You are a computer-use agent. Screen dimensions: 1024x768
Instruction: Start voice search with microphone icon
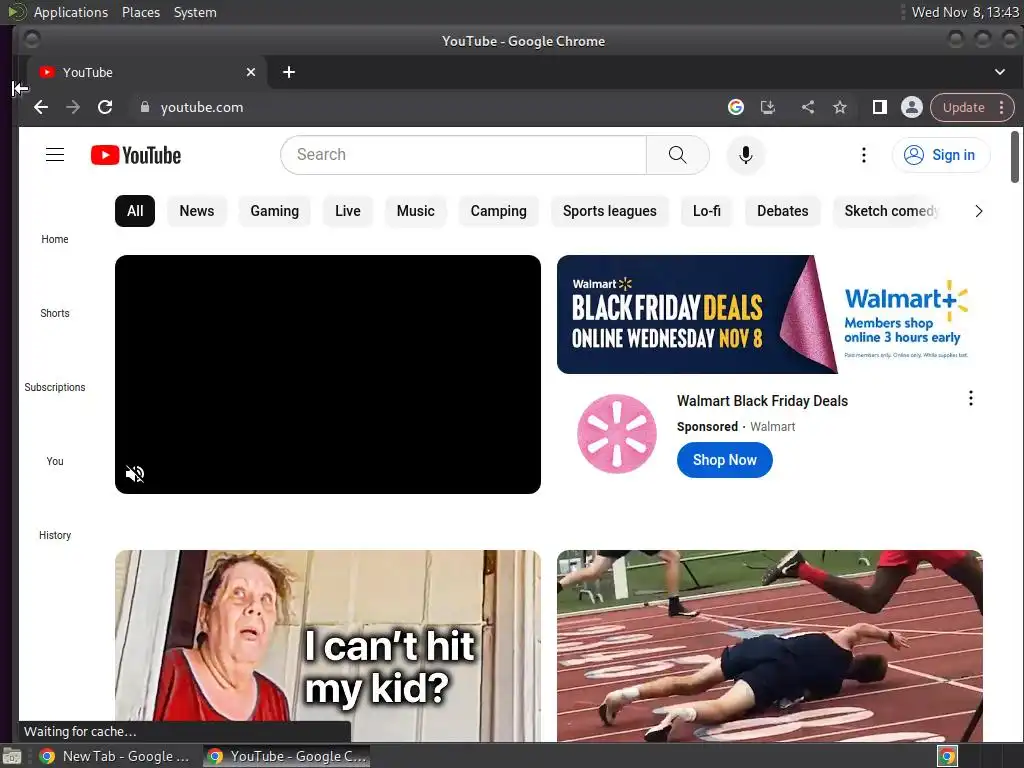coord(745,155)
